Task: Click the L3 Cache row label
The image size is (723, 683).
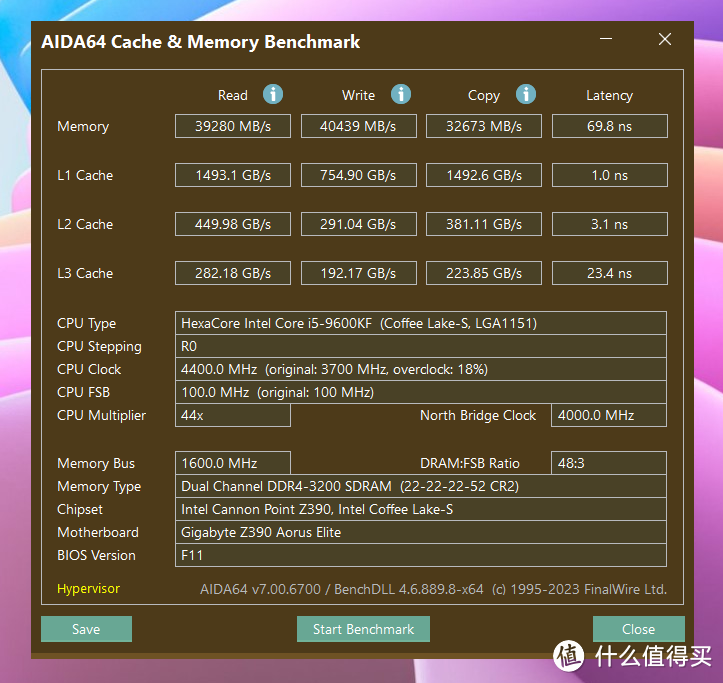Action: tap(85, 273)
